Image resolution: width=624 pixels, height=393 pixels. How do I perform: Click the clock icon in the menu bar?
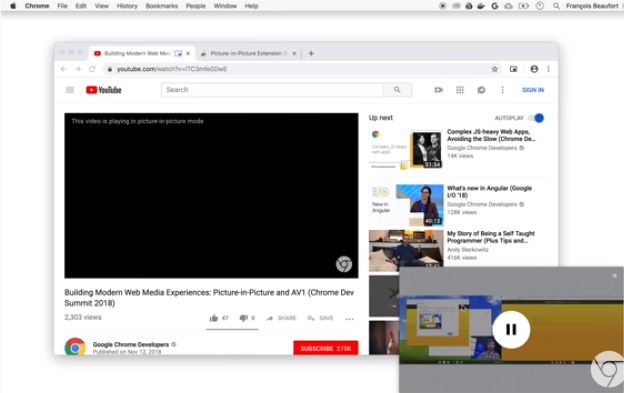(x=540, y=6)
